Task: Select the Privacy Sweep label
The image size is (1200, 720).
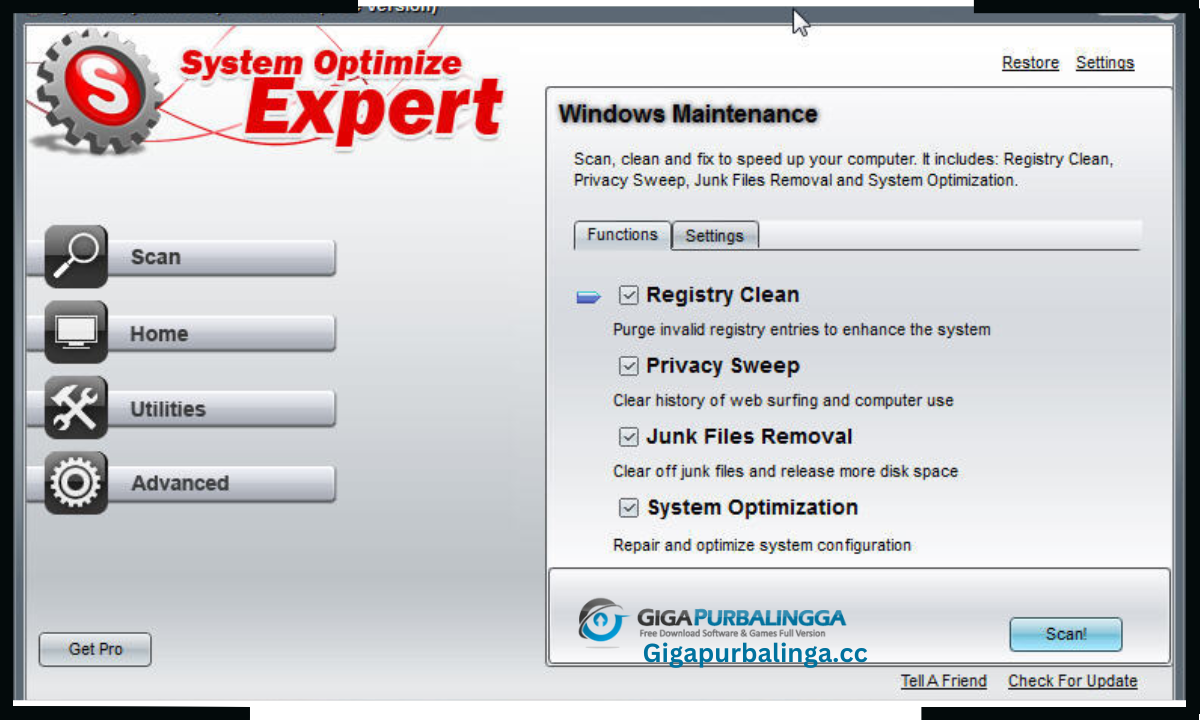Action: (x=723, y=366)
